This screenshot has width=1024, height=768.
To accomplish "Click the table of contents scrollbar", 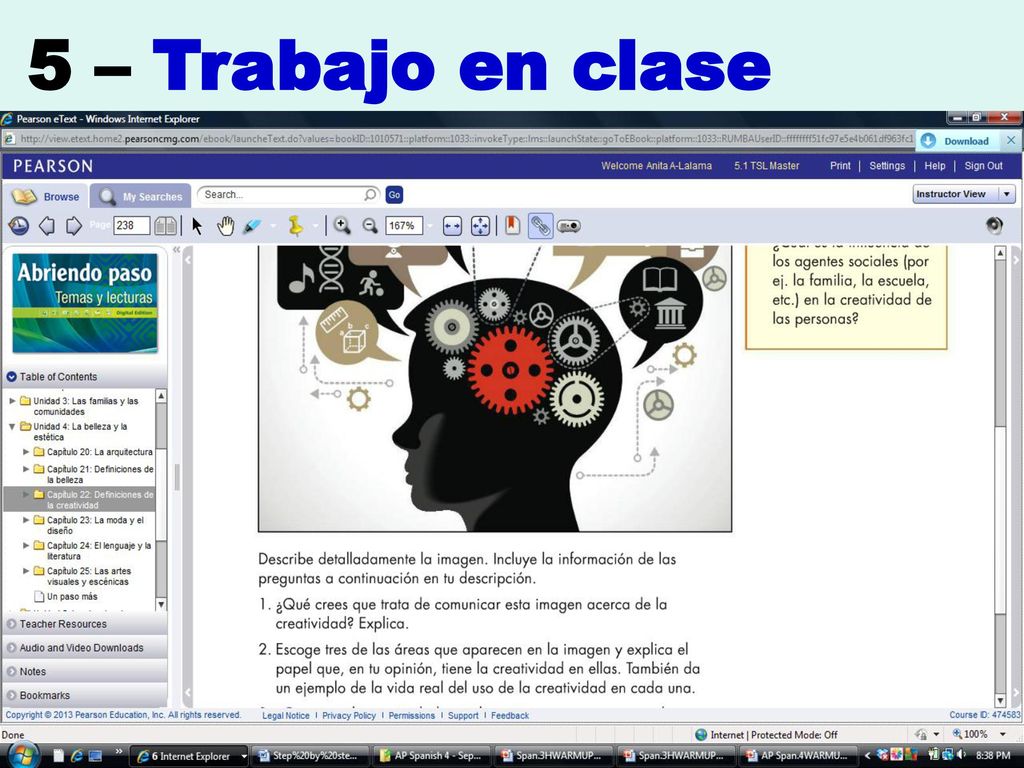I will [161, 500].
